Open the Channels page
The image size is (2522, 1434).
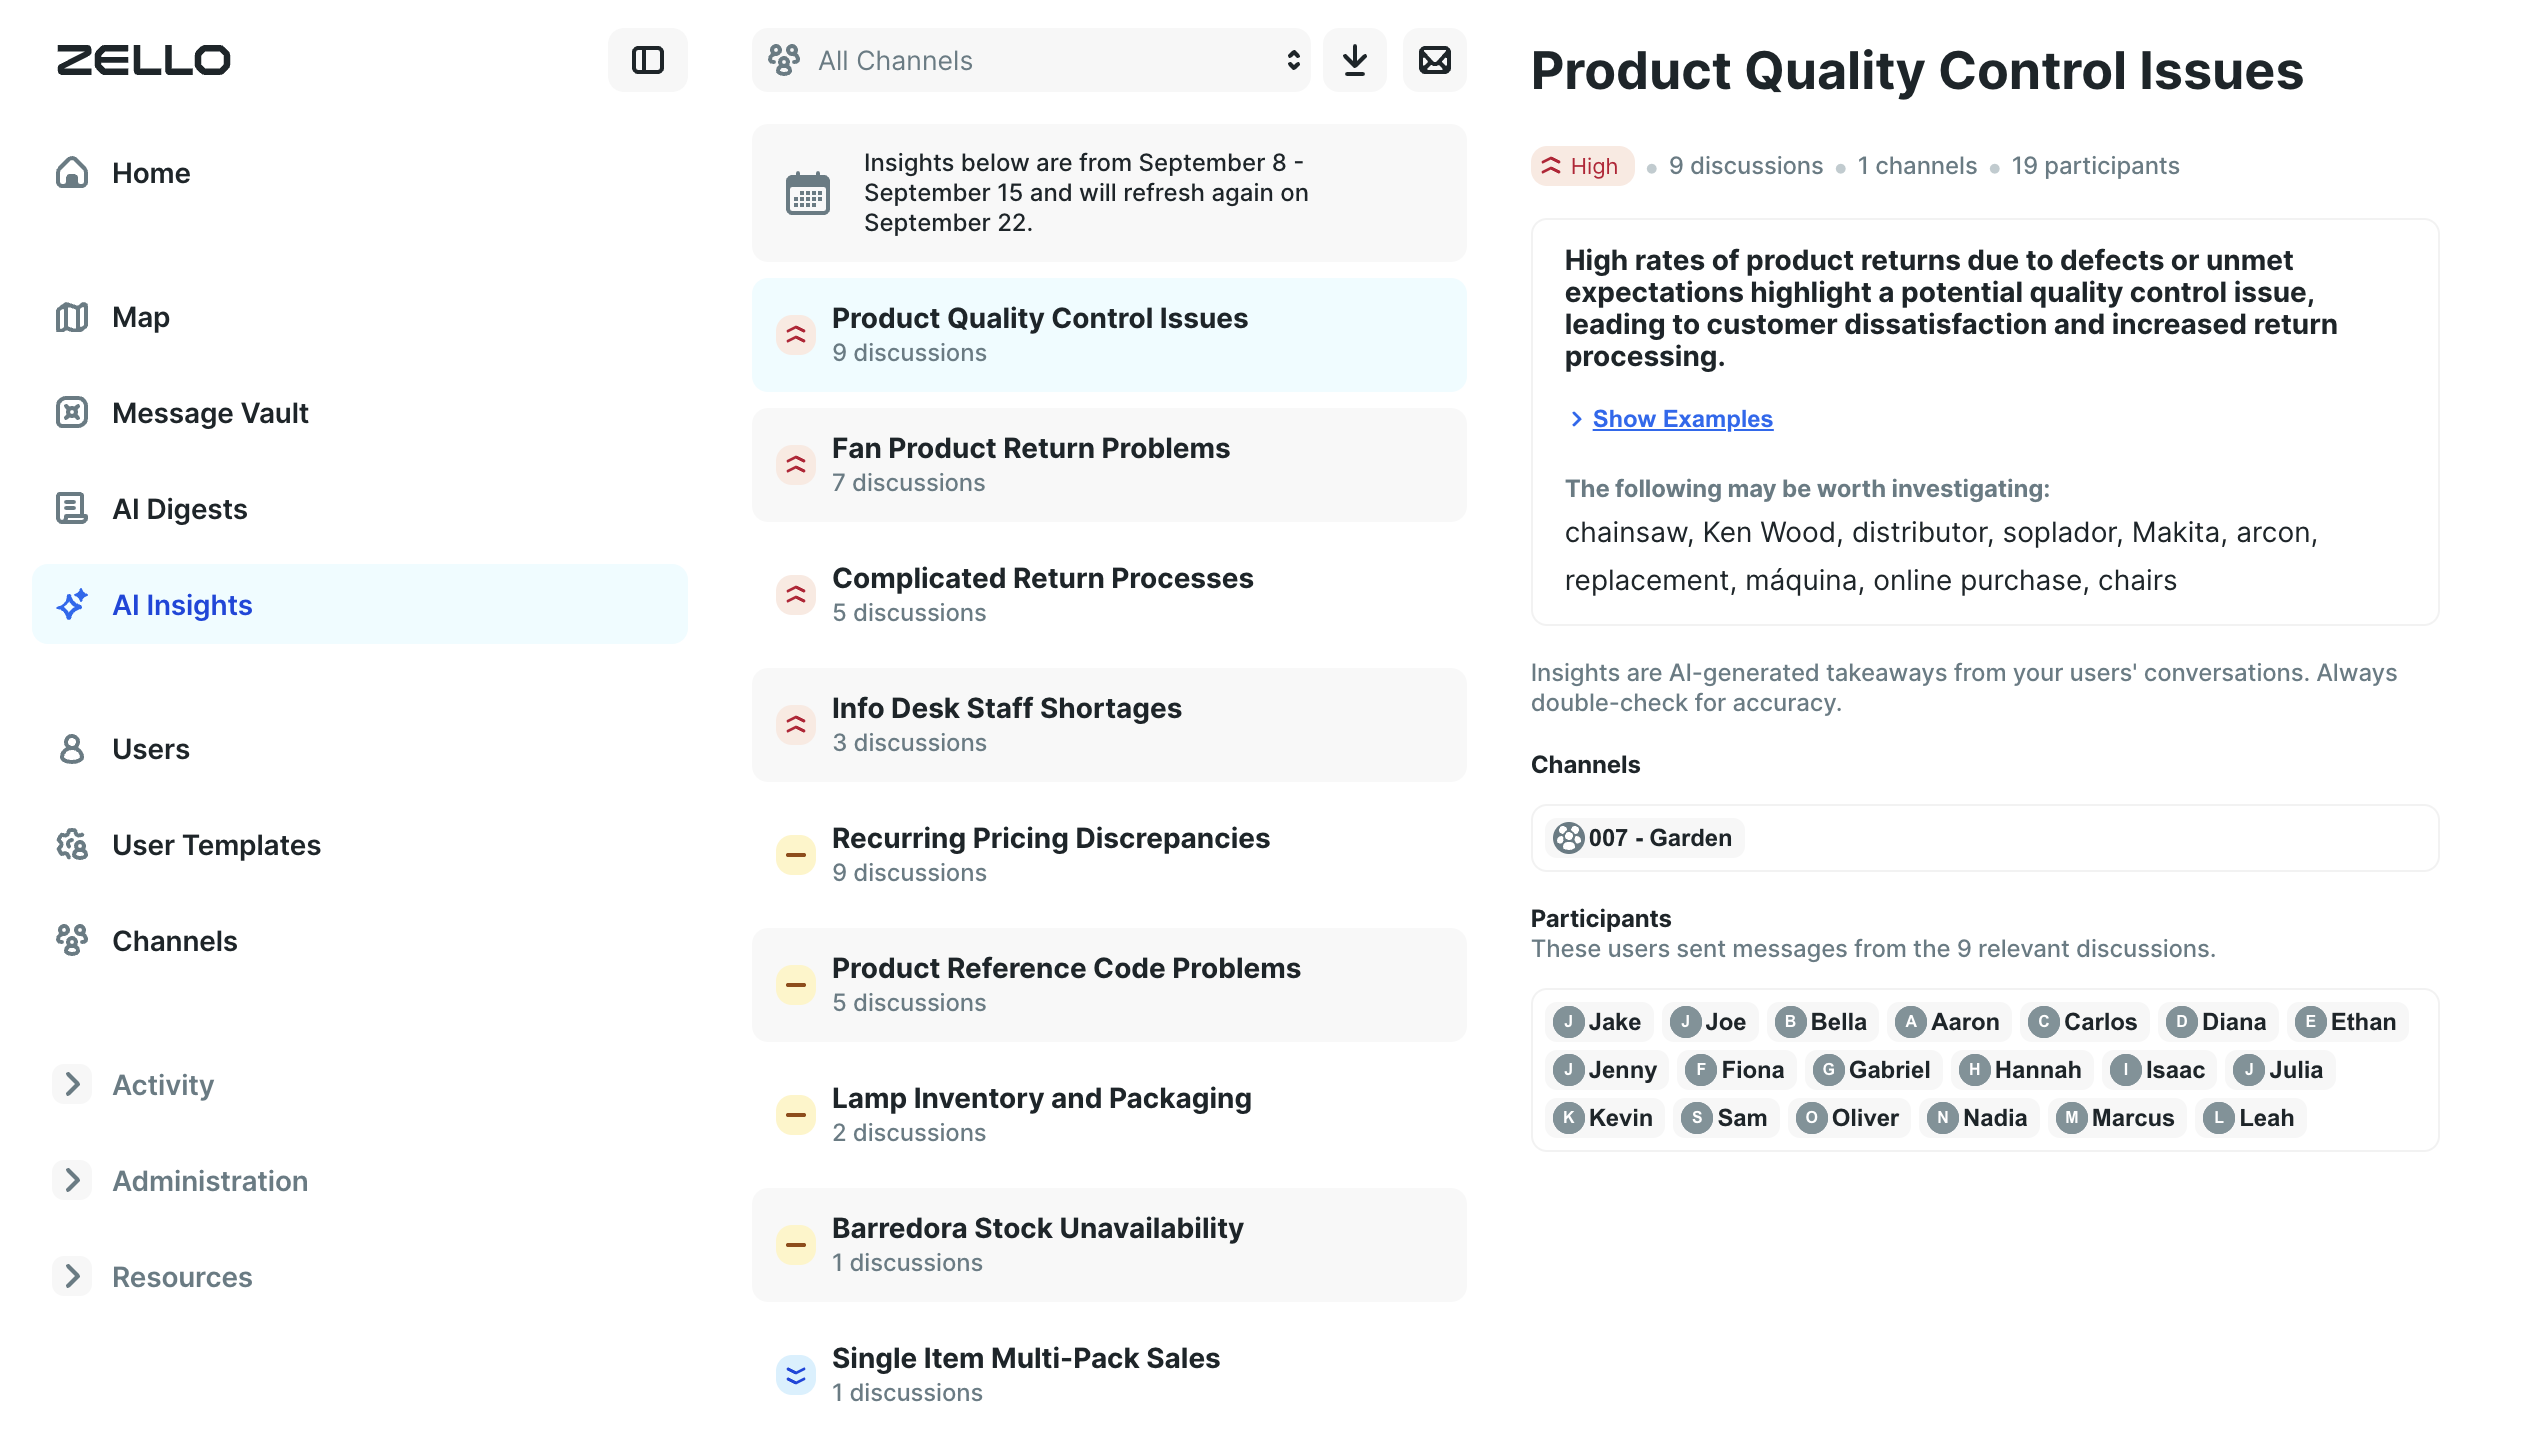(175, 940)
